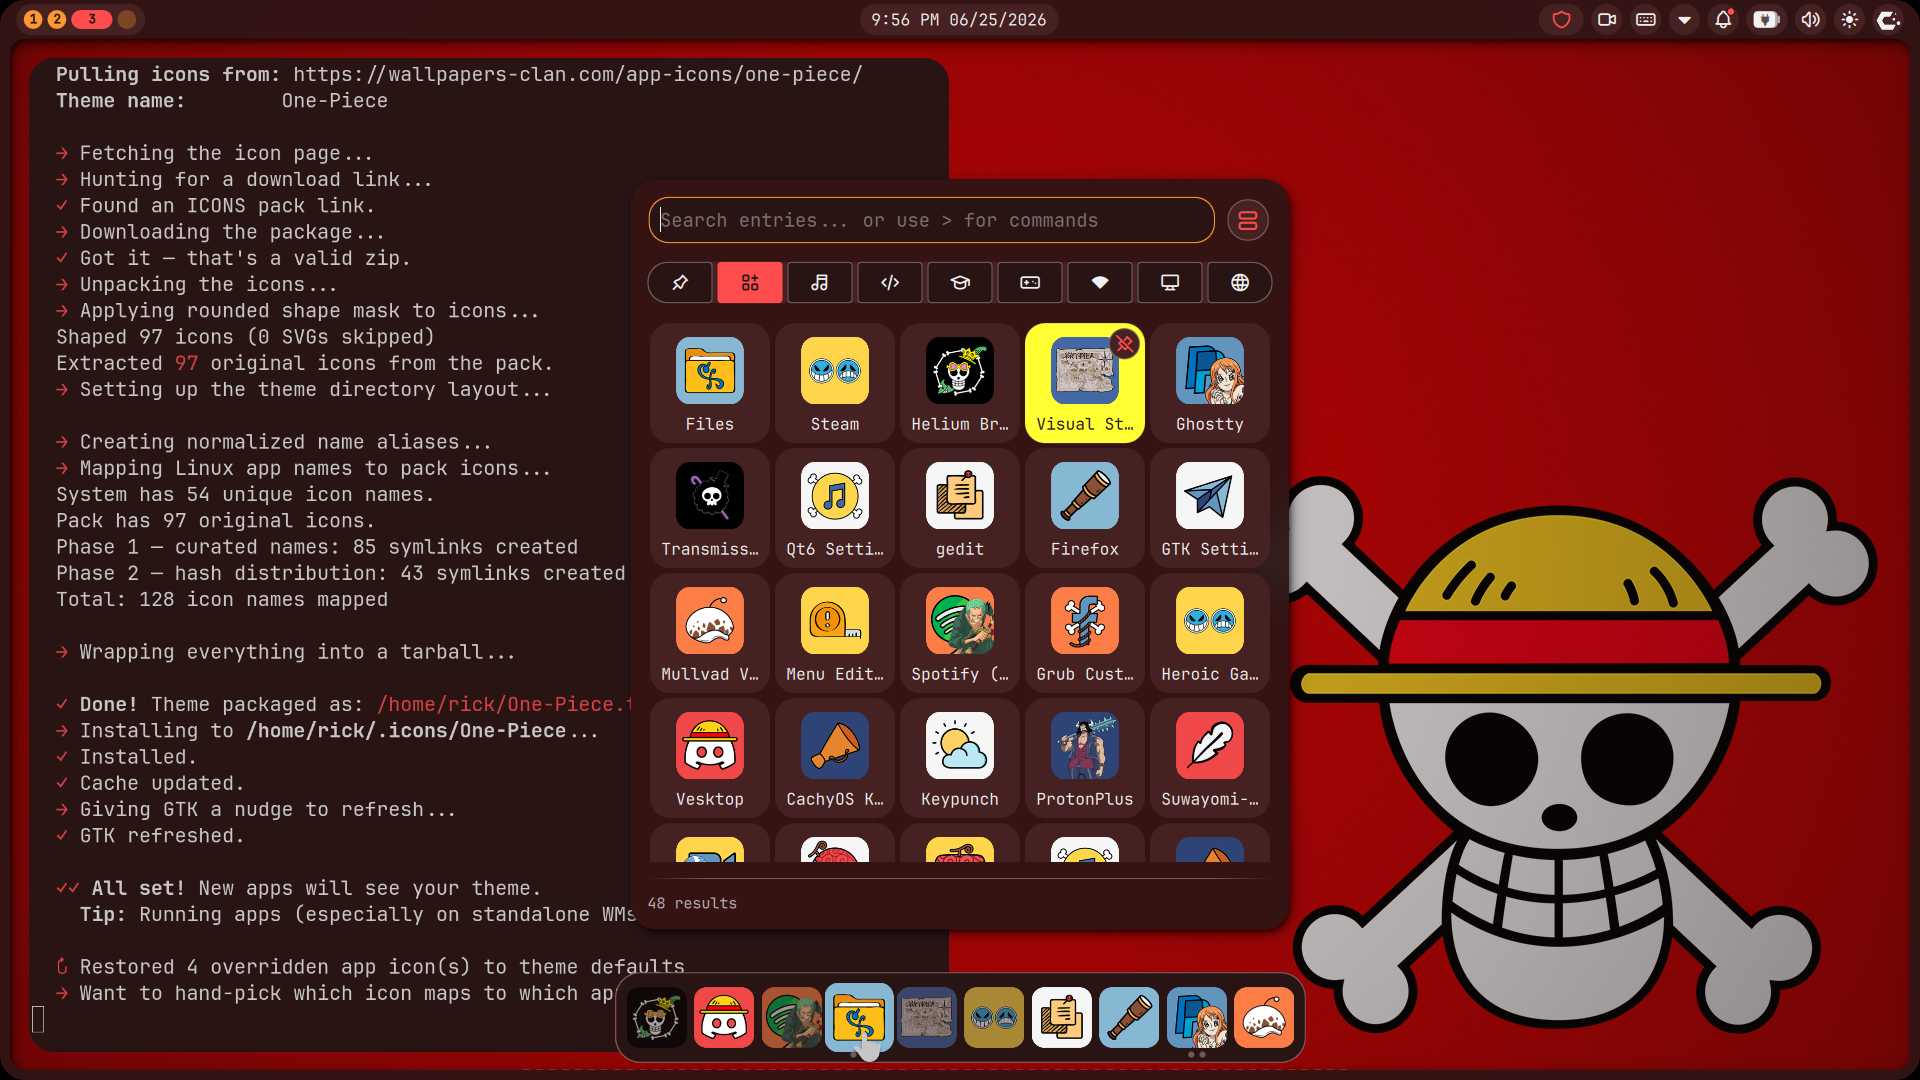The image size is (1920, 1080).
Task: Open Firefox spyglass icon in dock
Action: point(1129,1018)
